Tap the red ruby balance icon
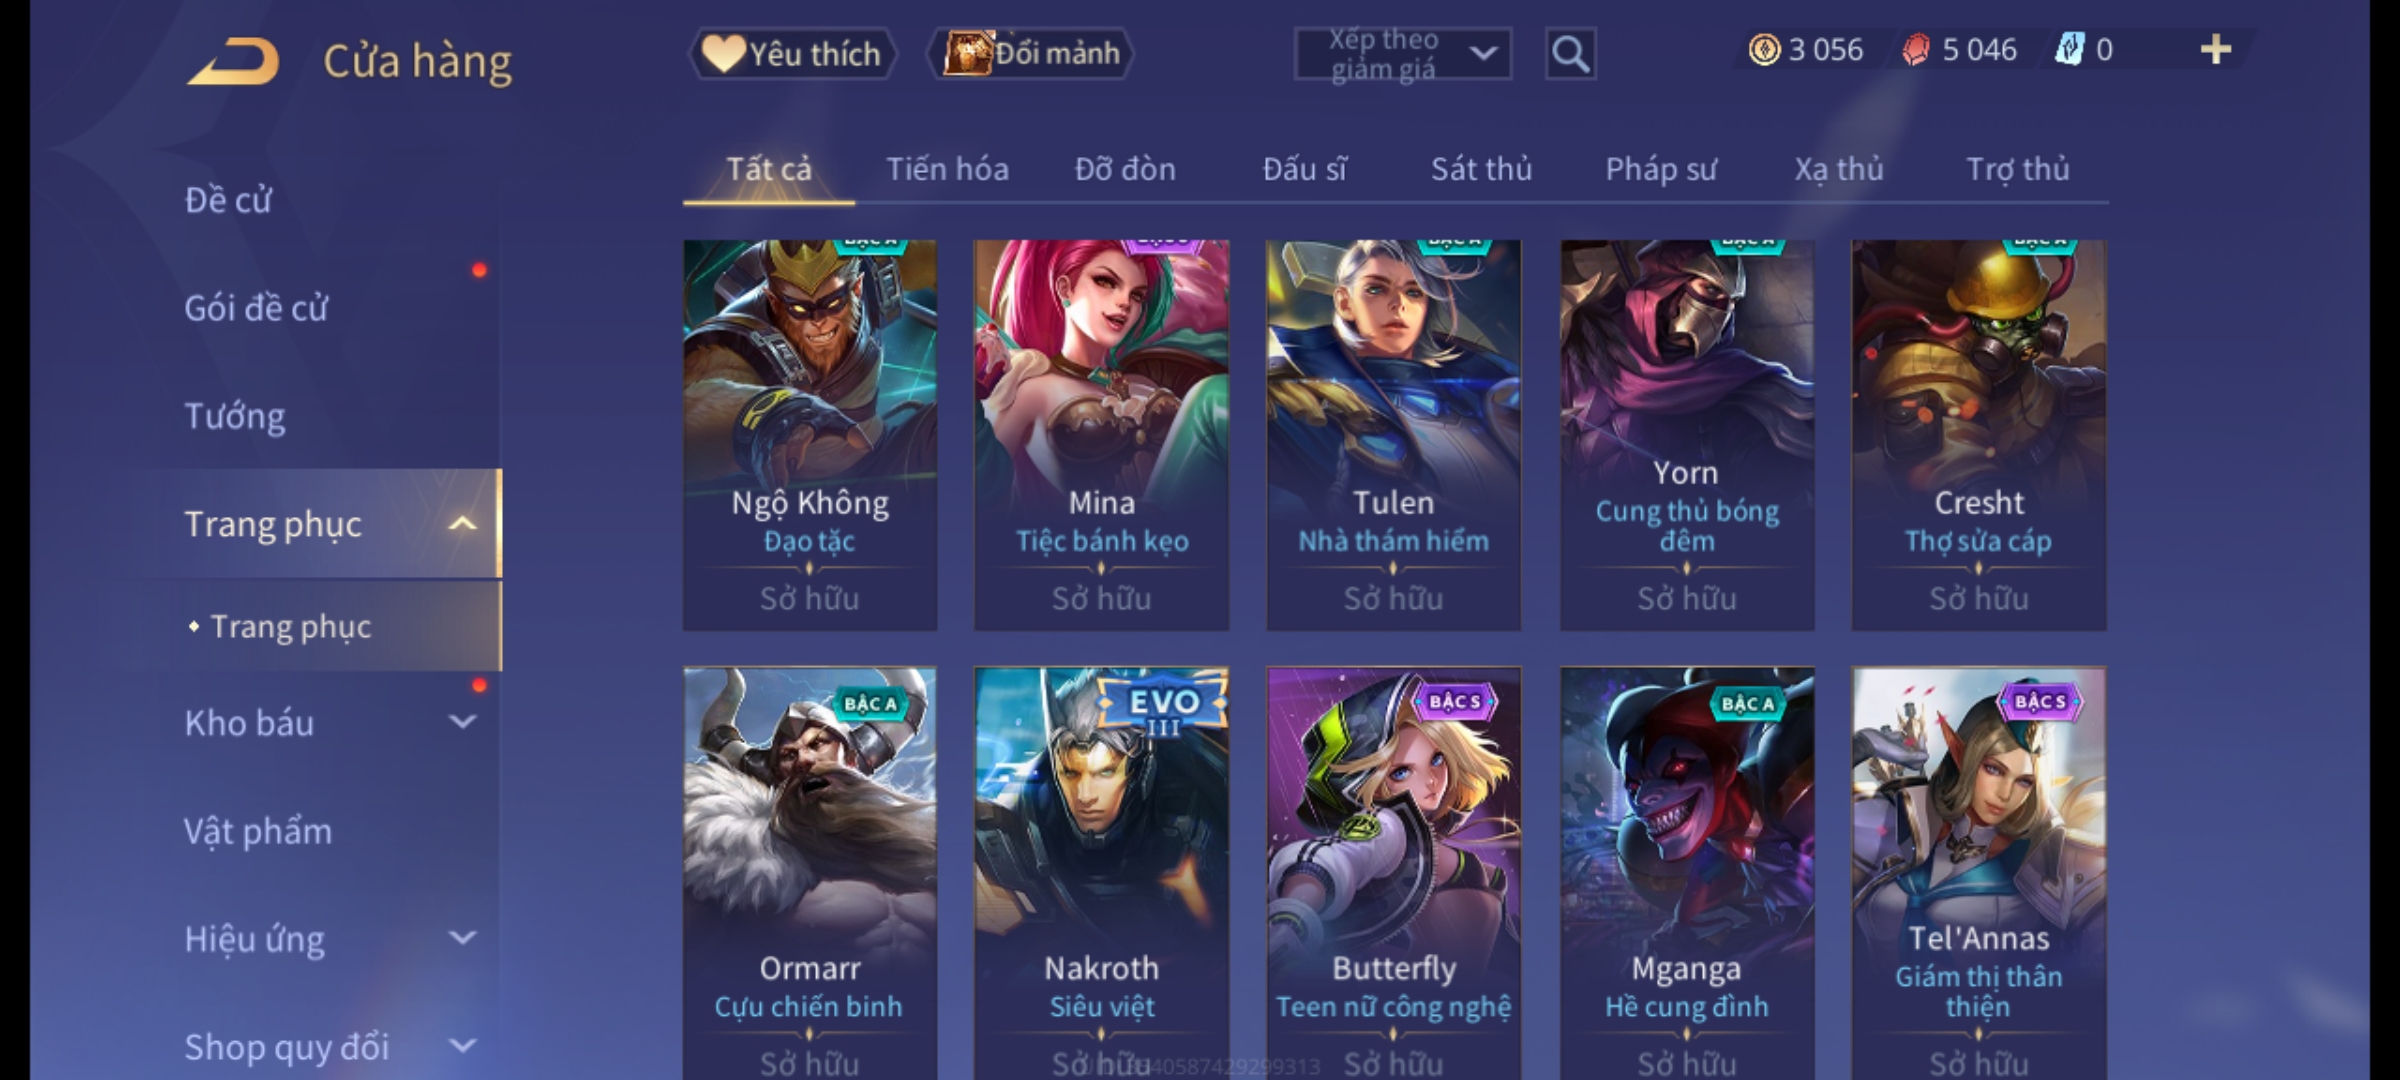 click(1916, 50)
